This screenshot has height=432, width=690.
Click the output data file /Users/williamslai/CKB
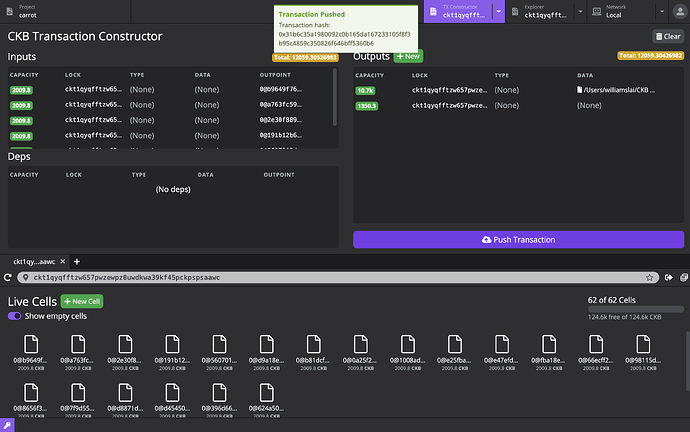click(x=616, y=90)
